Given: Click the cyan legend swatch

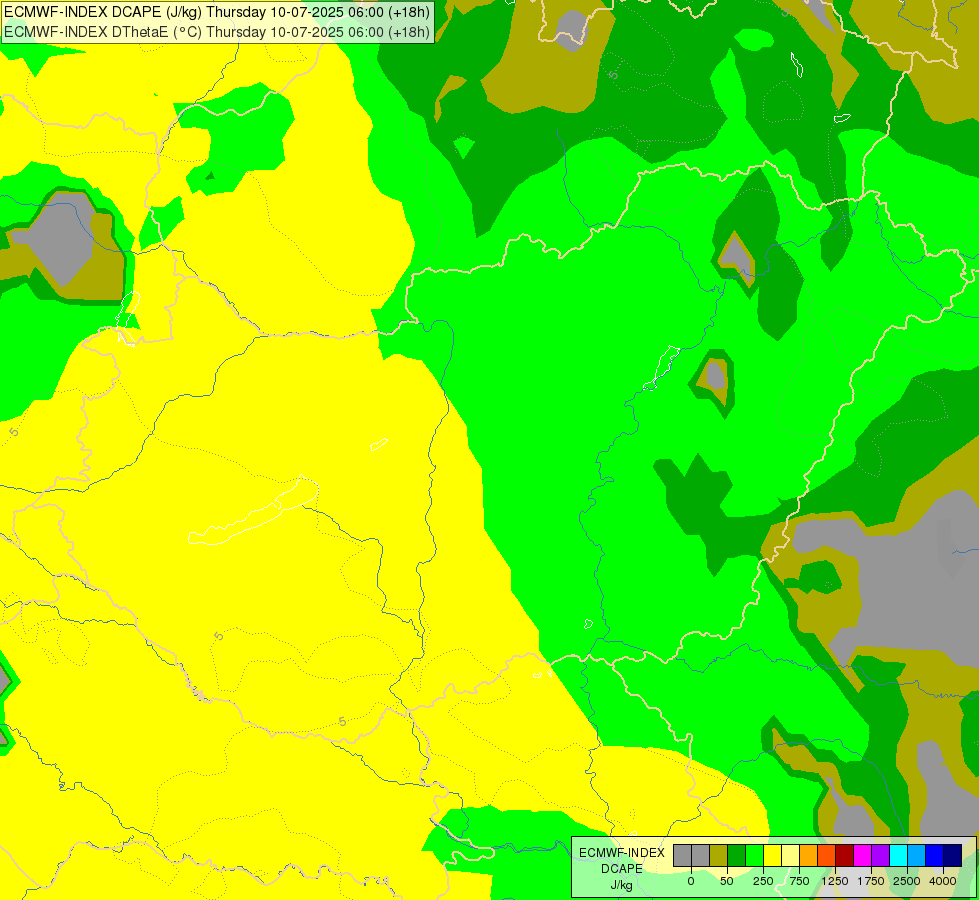Looking at the screenshot, I should [898, 856].
